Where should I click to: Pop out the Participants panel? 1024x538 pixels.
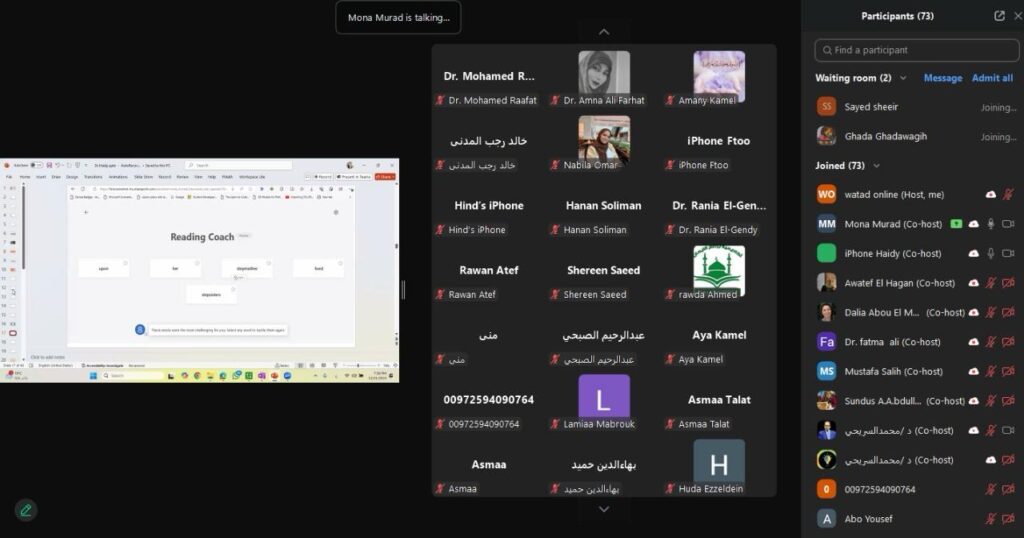click(999, 16)
